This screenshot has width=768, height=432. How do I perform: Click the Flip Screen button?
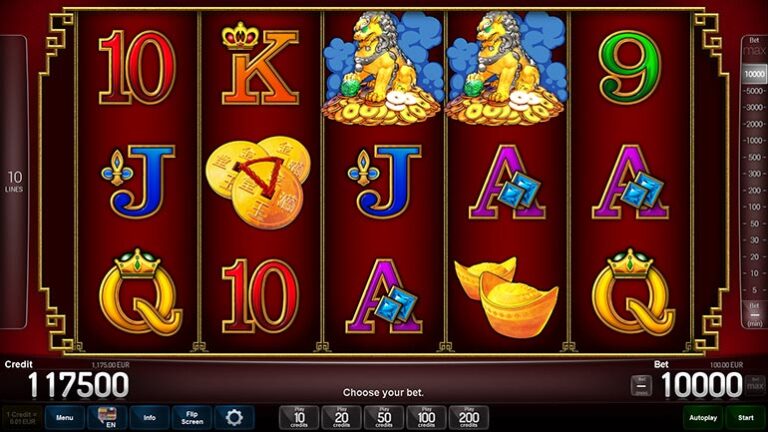tap(192, 418)
